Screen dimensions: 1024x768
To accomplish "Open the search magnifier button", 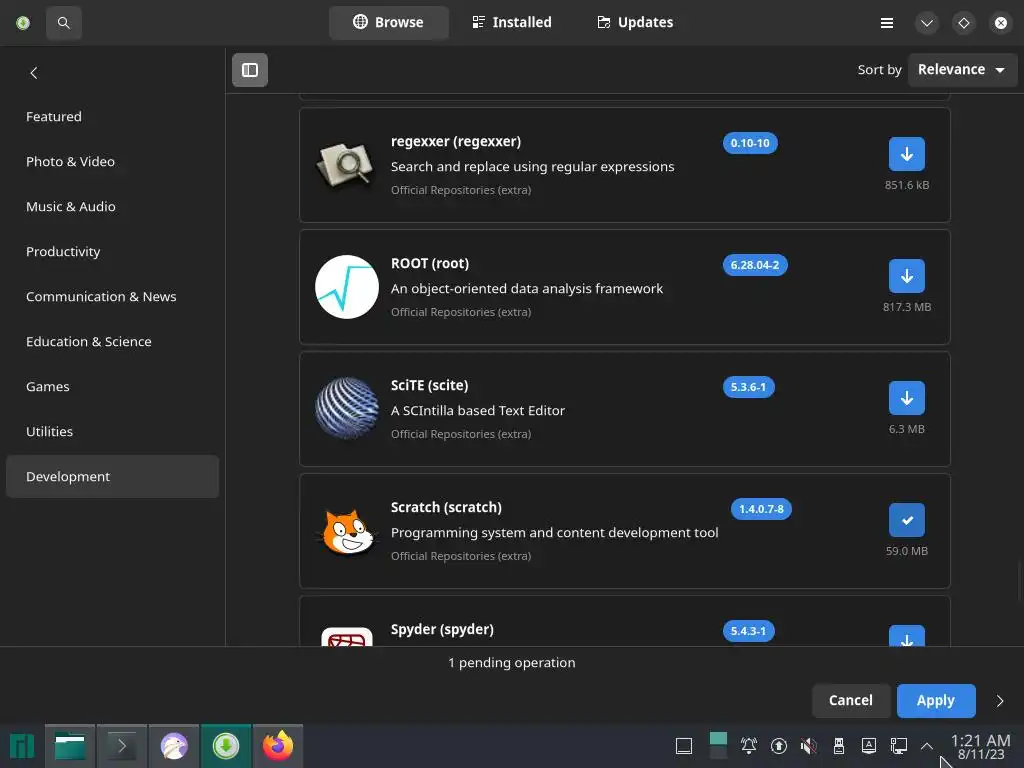I will click(63, 23).
